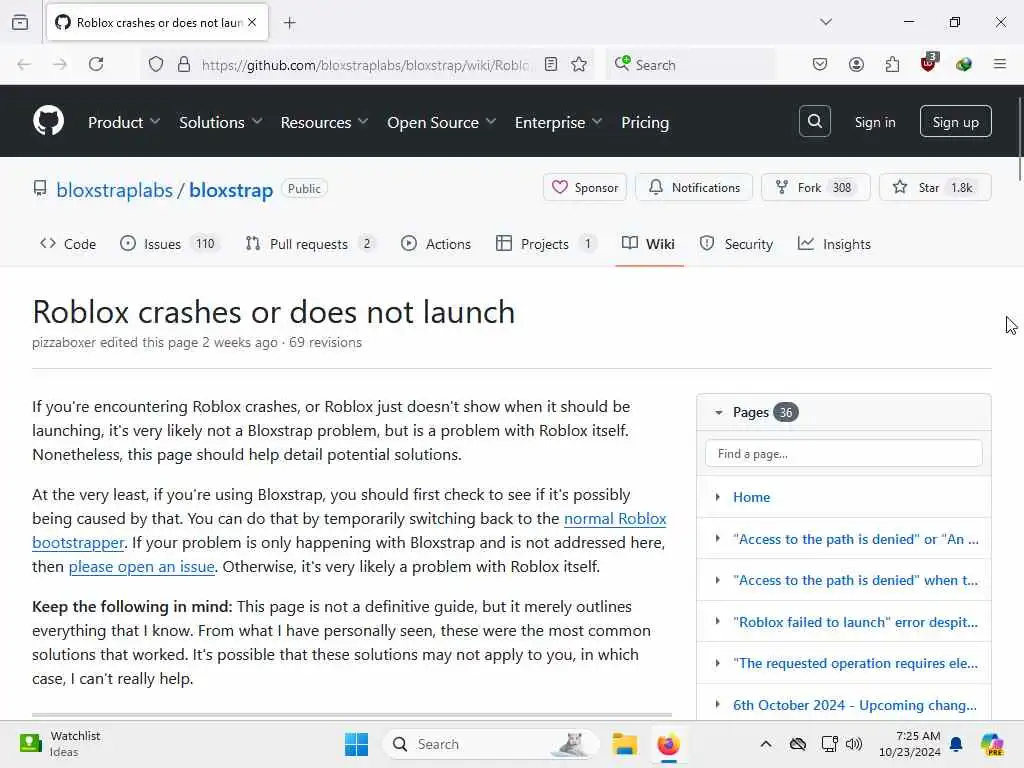The image size is (1024, 768).
Task: Click the list all tabs chevron
Action: pos(826,22)
